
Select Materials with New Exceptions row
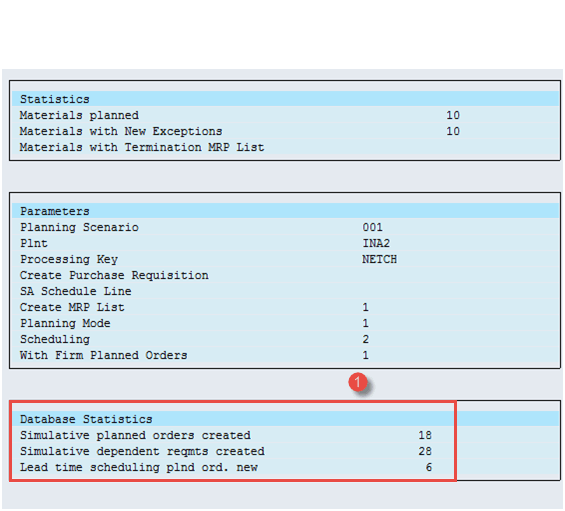[285, 131]
